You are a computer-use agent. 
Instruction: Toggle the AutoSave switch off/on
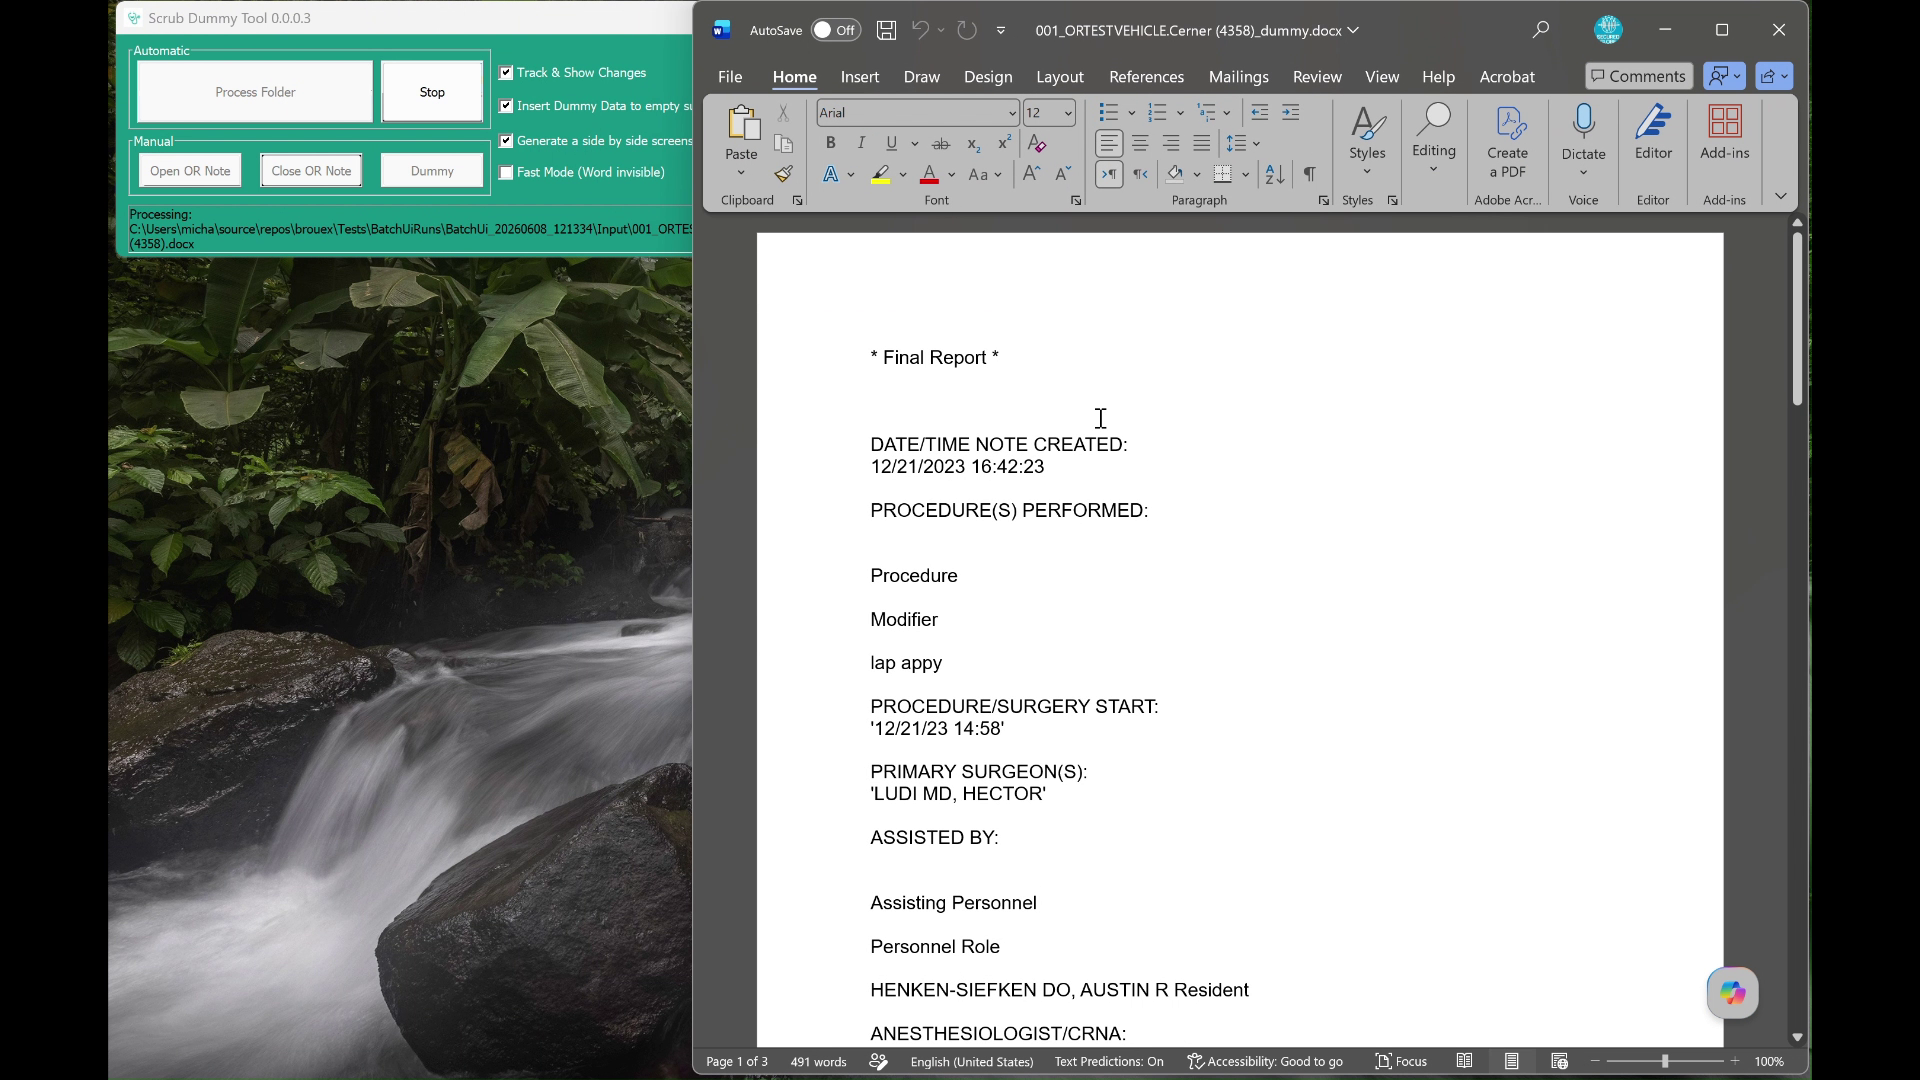[x=835, y=30]
